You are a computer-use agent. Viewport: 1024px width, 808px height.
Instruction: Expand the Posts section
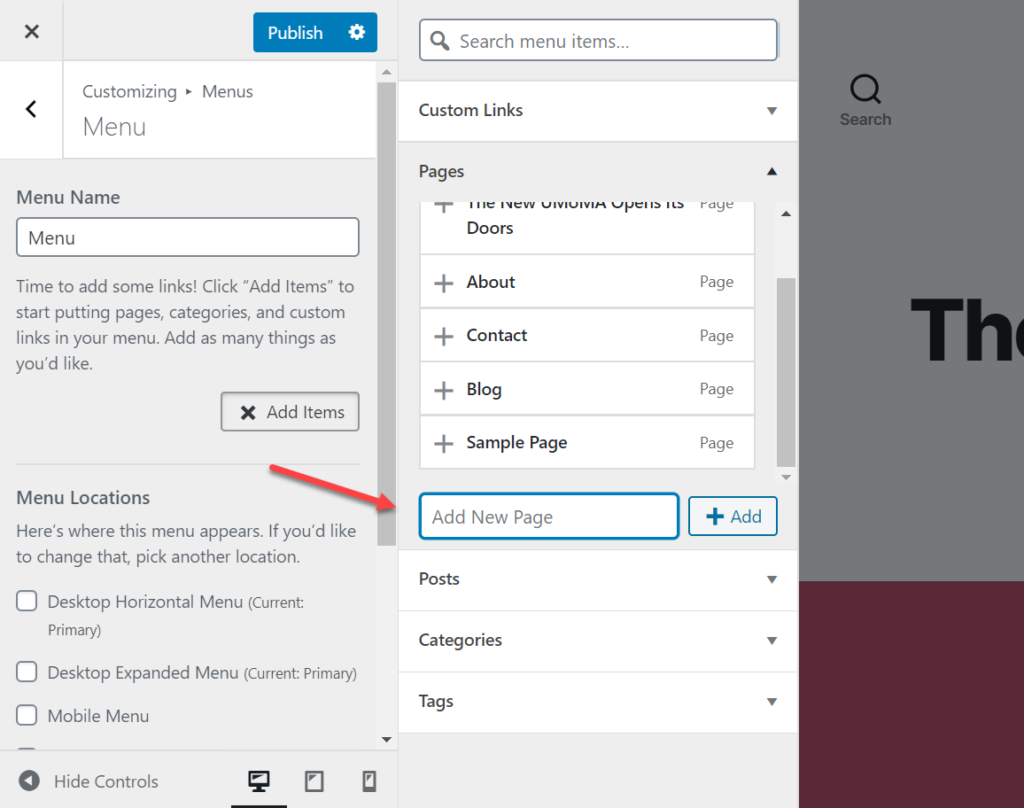coord(598,579)
